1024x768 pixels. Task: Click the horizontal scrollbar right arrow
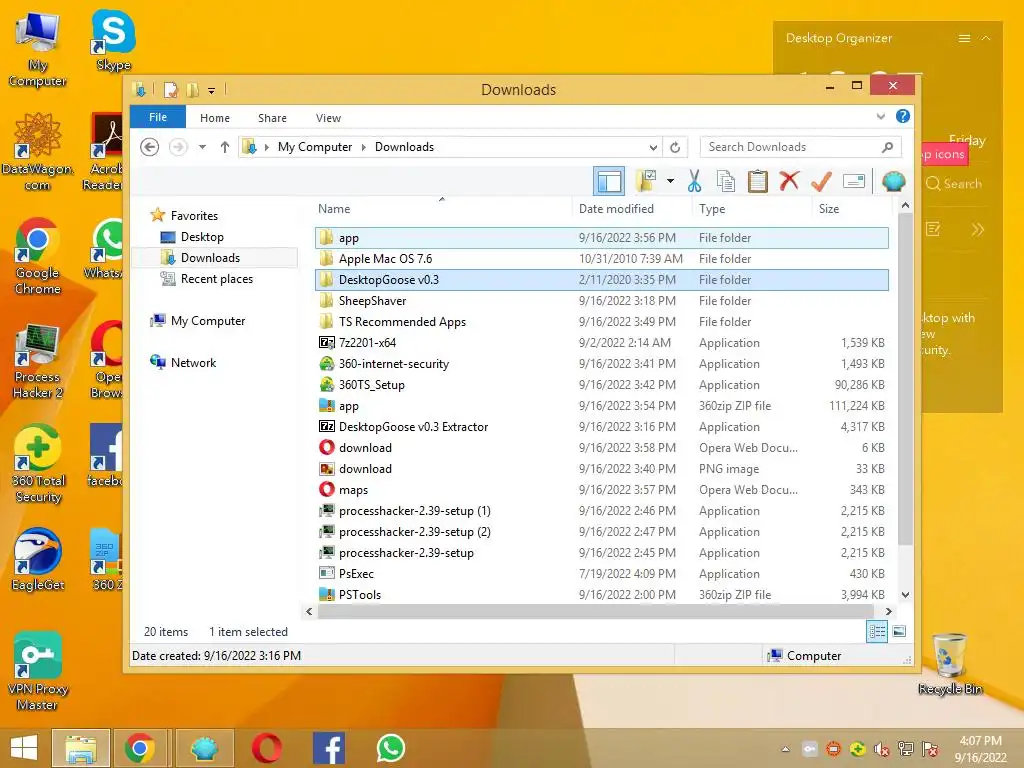pos(888,611)
